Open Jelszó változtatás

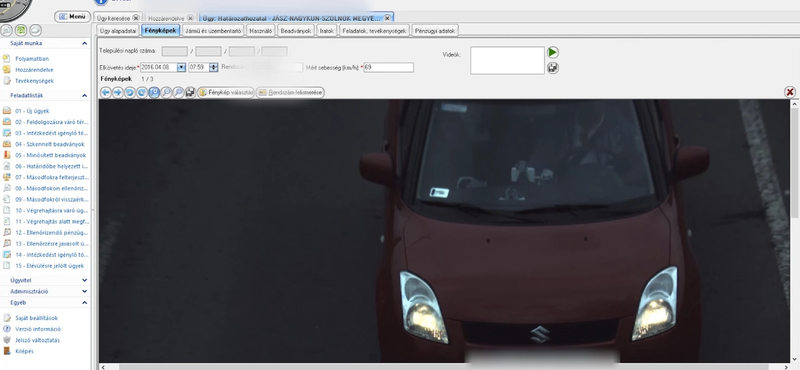[37, 340]
